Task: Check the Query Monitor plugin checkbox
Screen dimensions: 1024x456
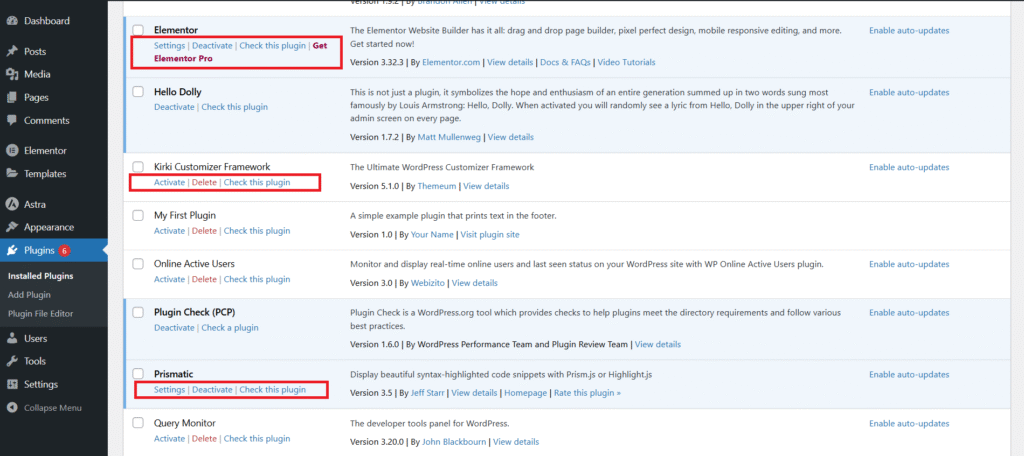Action: pyautogui.click(x=139, y=423)
